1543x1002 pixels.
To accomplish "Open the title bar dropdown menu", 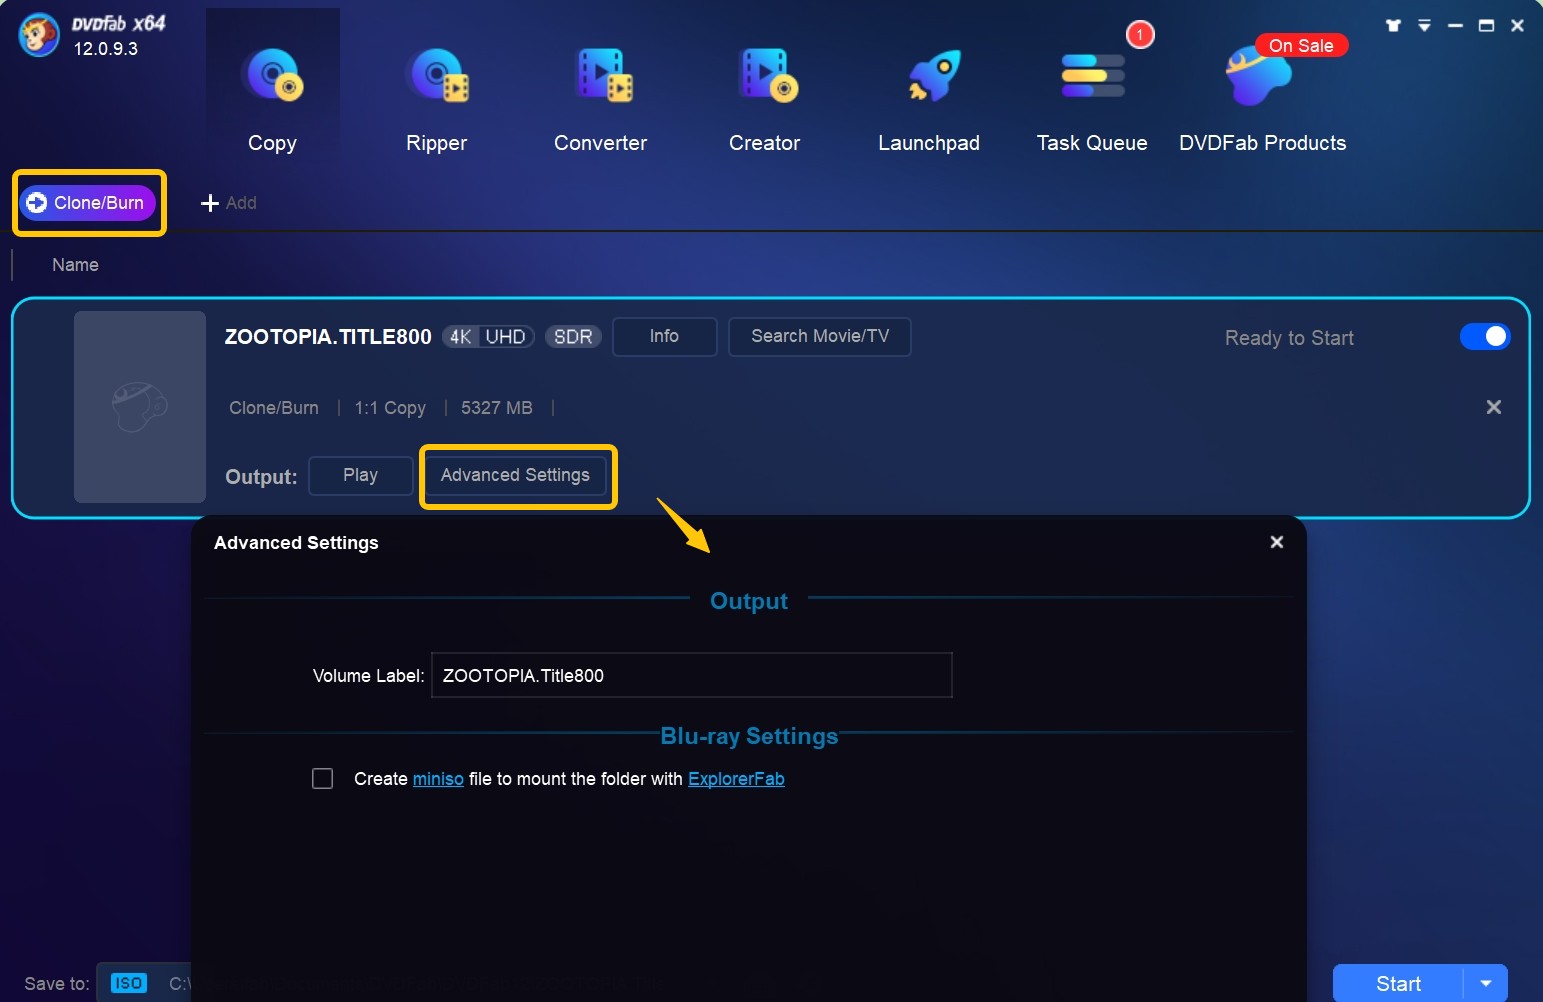I will pos(1424,26).
